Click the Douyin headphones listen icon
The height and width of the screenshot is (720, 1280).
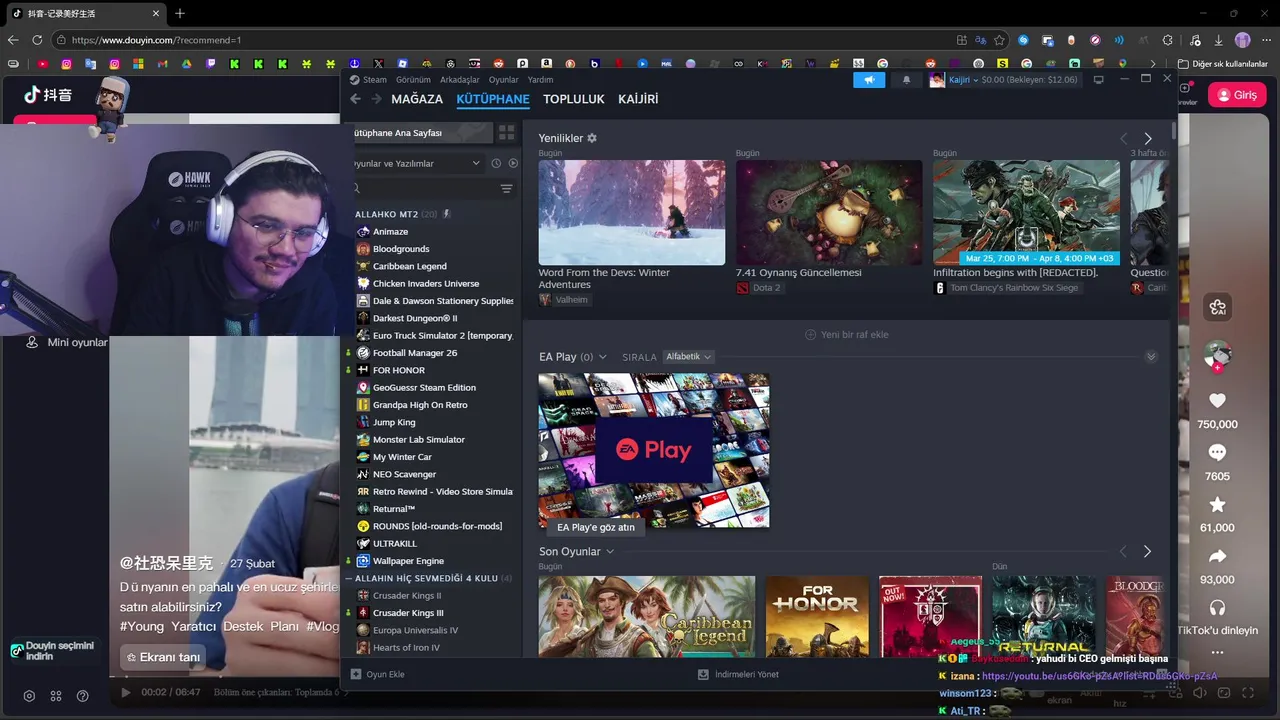click(x=1217, y=608)
